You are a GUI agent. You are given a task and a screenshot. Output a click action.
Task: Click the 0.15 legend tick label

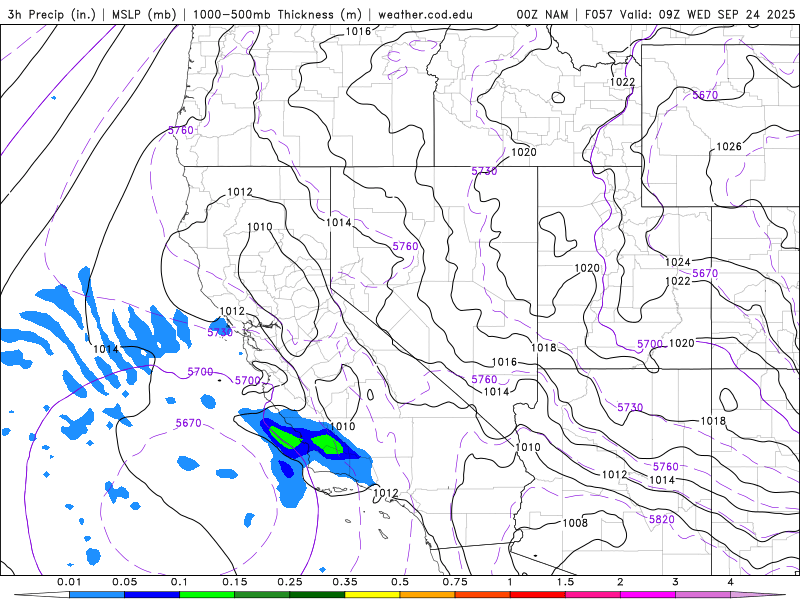[x=235, y=582]
